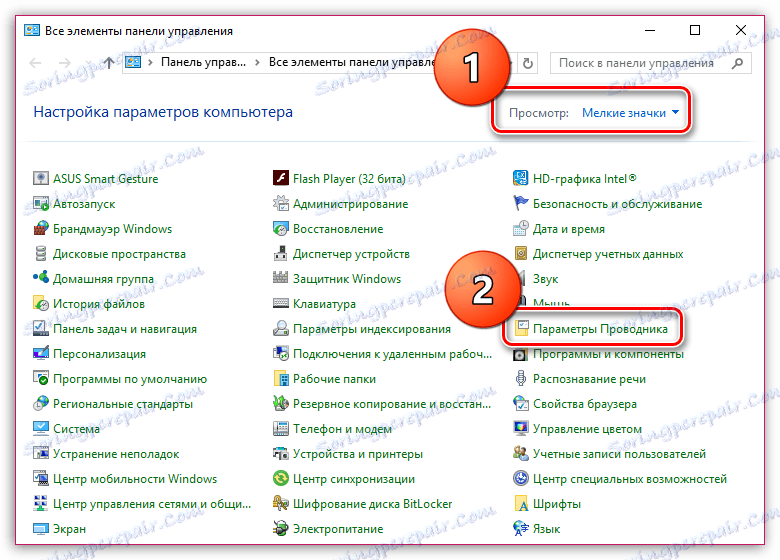
Task: Select Все элементы панели управления breadcrumb
Action: pos(353,62)
